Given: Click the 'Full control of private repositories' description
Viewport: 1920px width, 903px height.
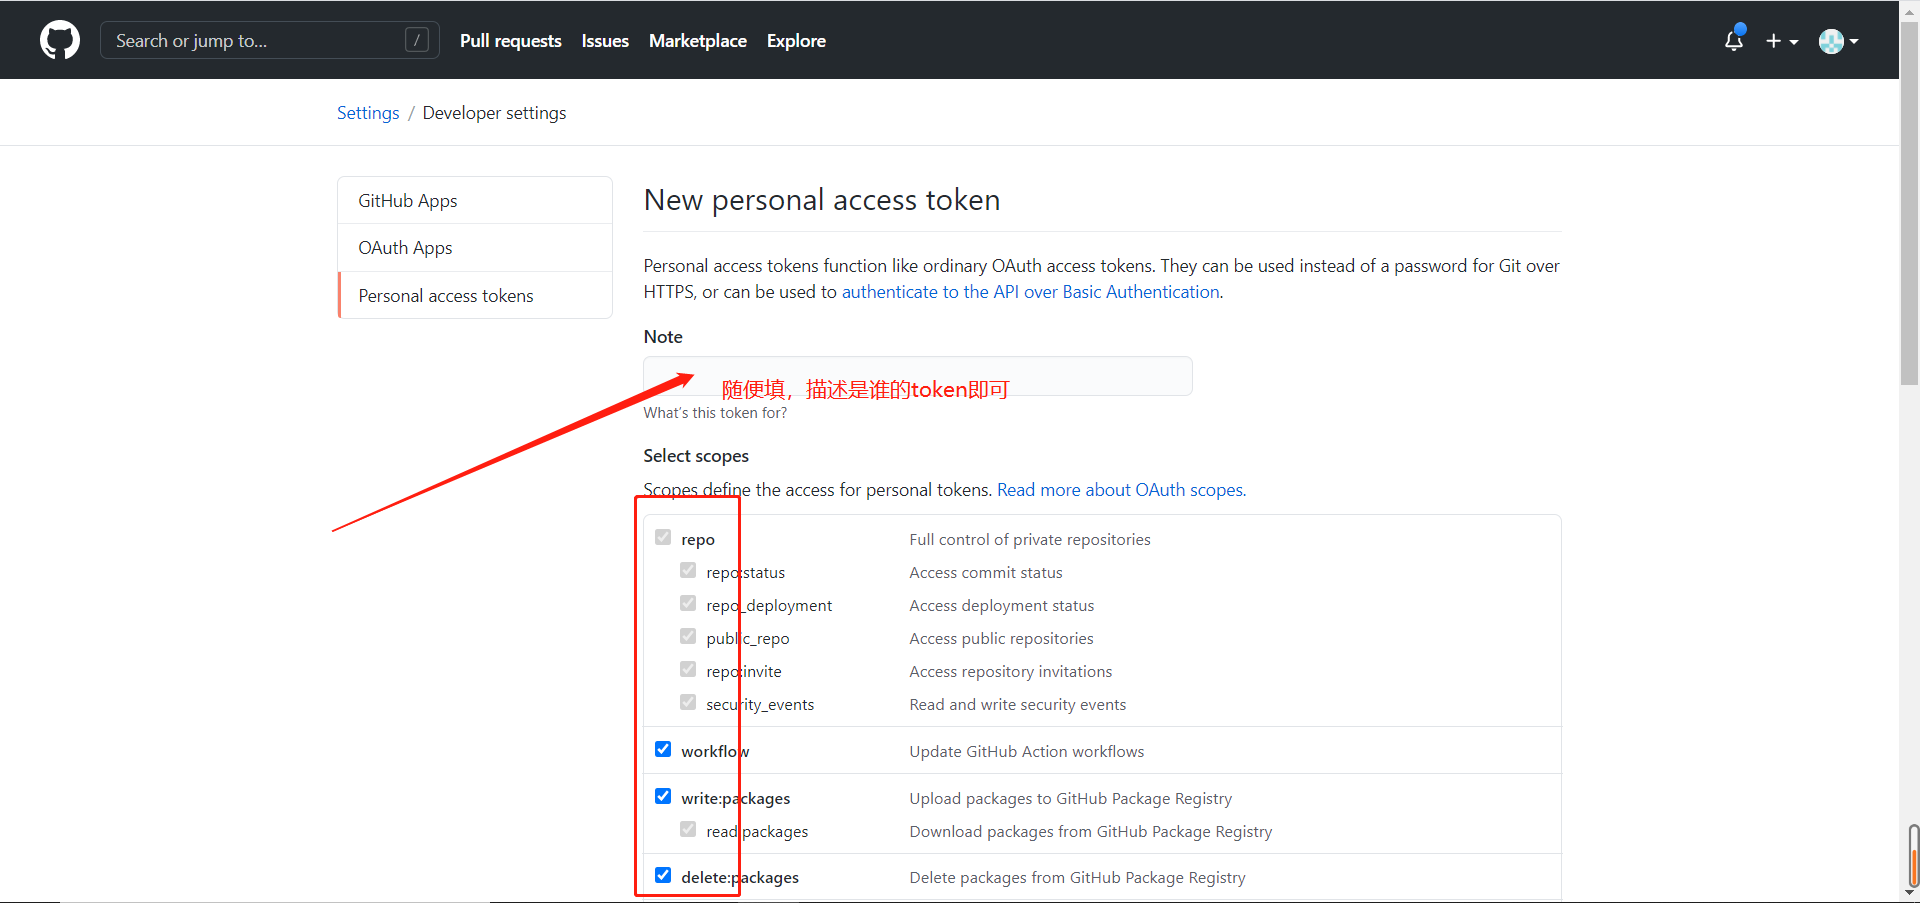Looking at the screenshot, I should click(x=1030, y=540).
